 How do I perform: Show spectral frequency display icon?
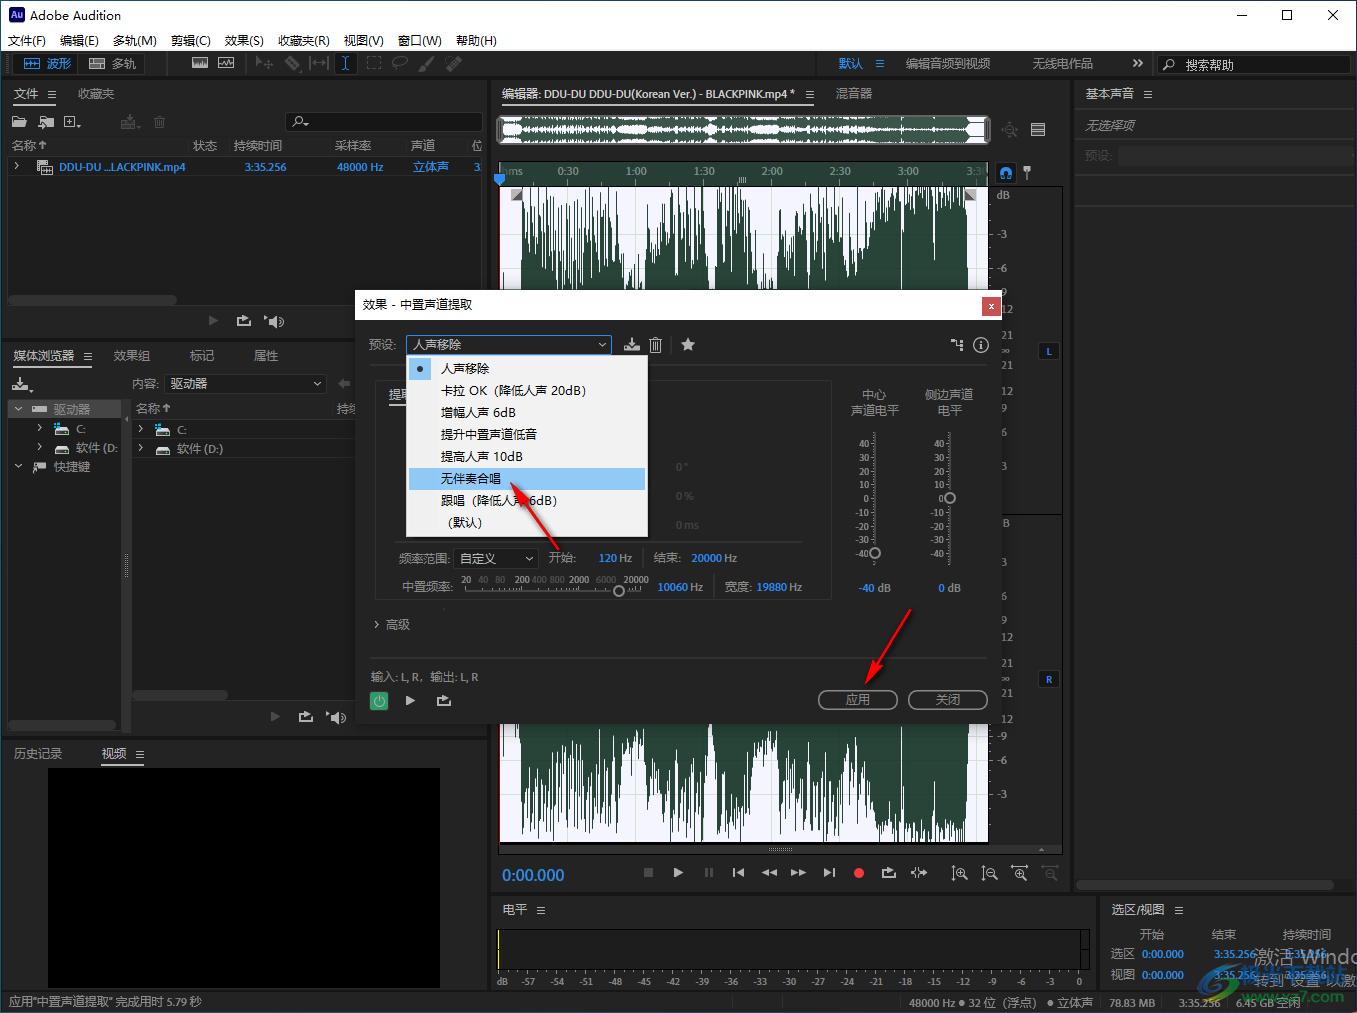200,63
